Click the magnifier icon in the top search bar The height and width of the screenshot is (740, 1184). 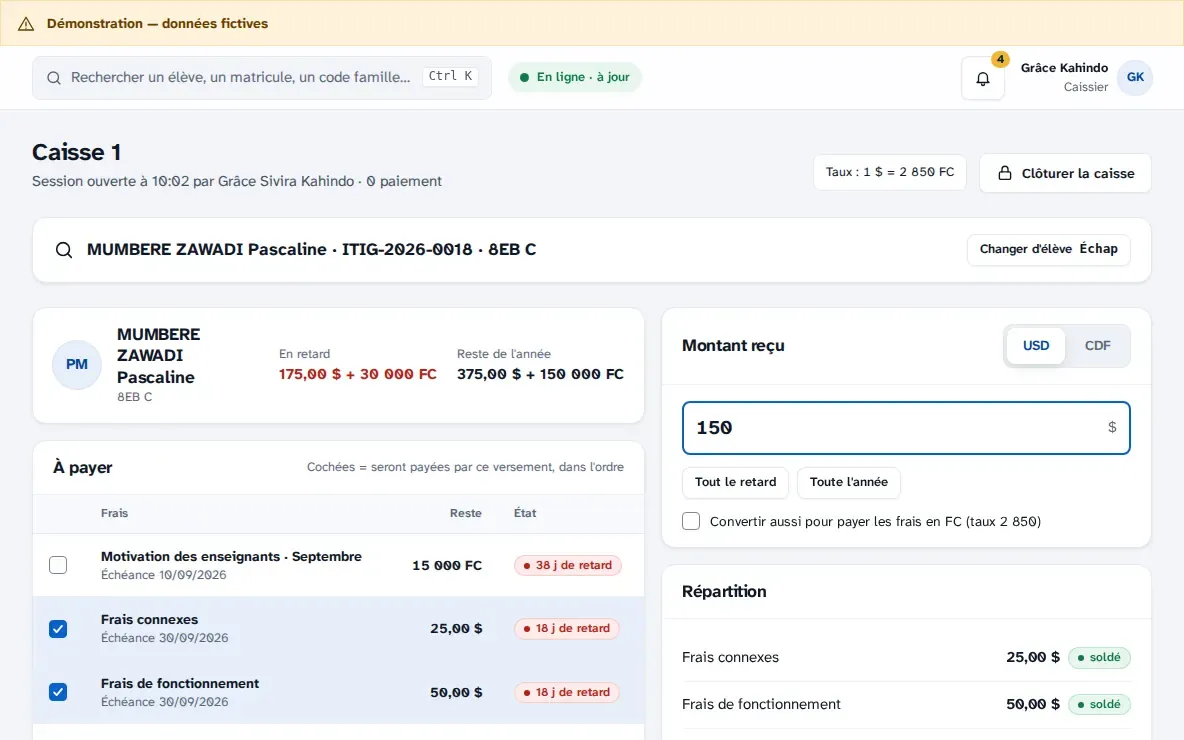[54, 78]
